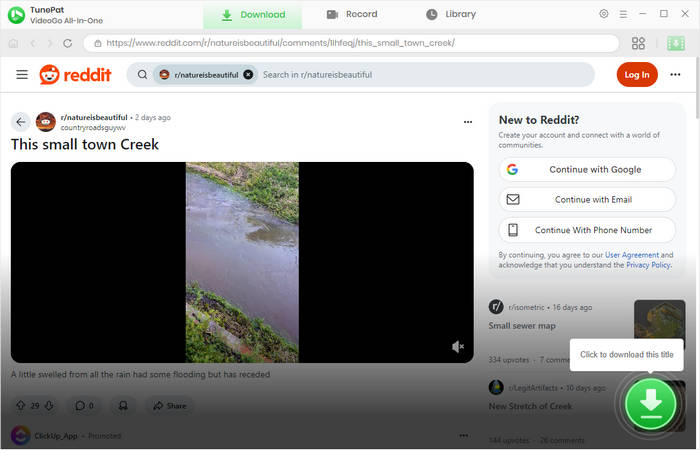The width and height of the screenshot is (700, 450).
Task: Continue with Google sign-in
Action: click(x=587, y=170)
